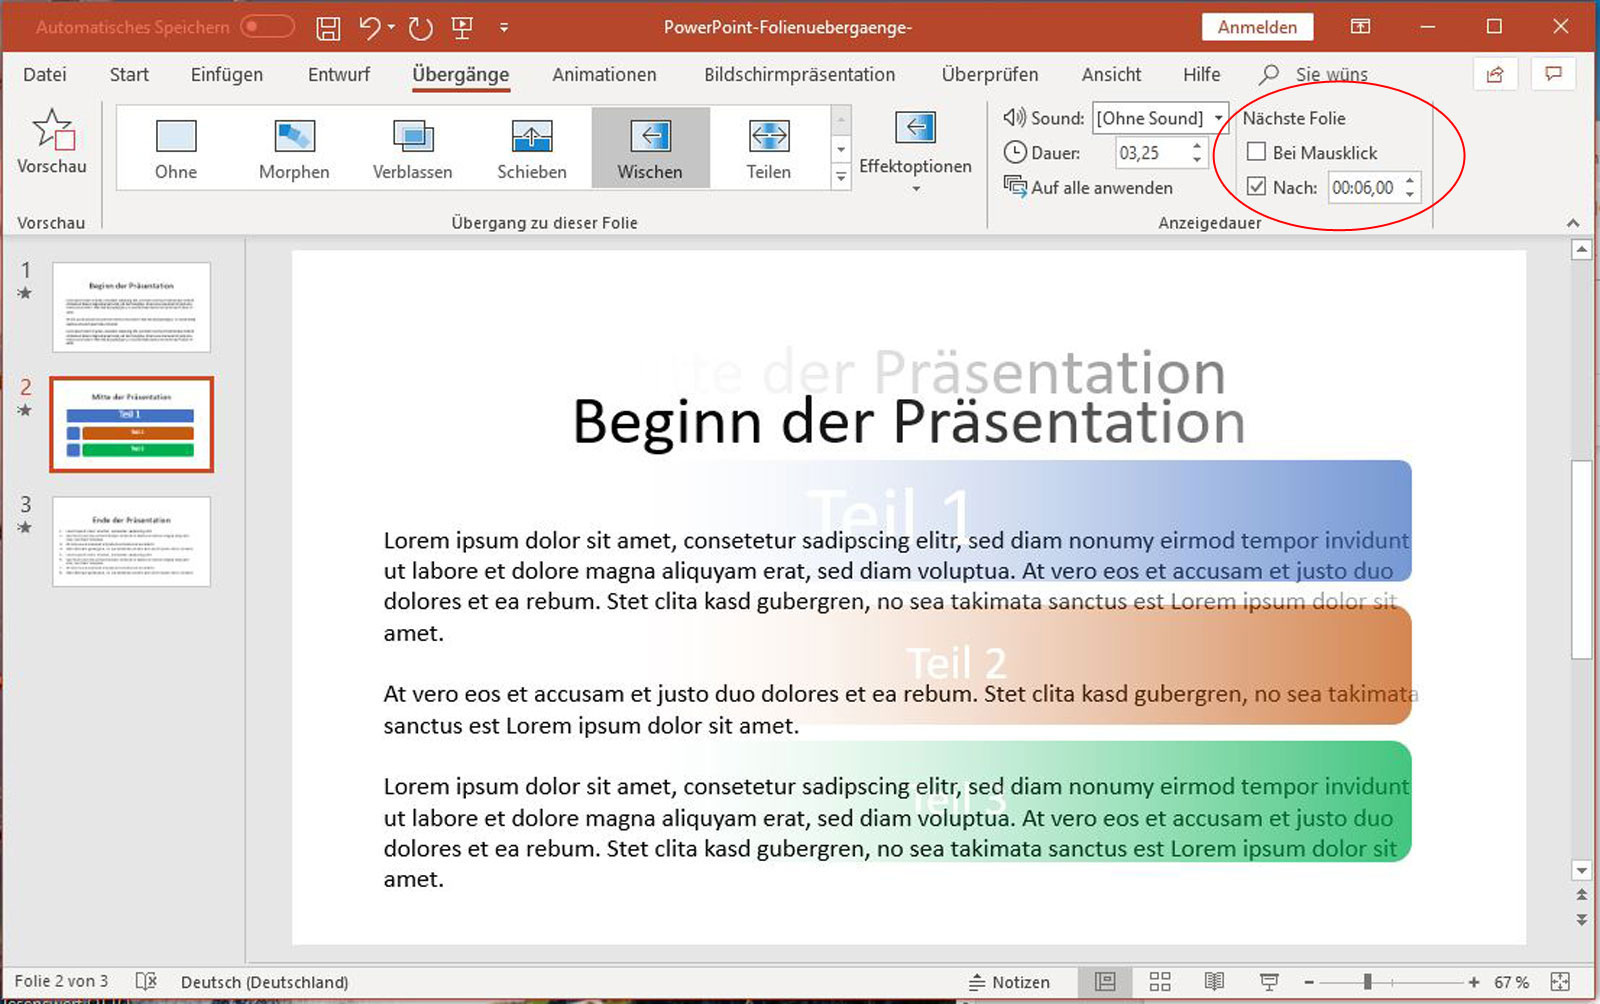Select slide 3 thumbnail

click(x=132, y=541)
